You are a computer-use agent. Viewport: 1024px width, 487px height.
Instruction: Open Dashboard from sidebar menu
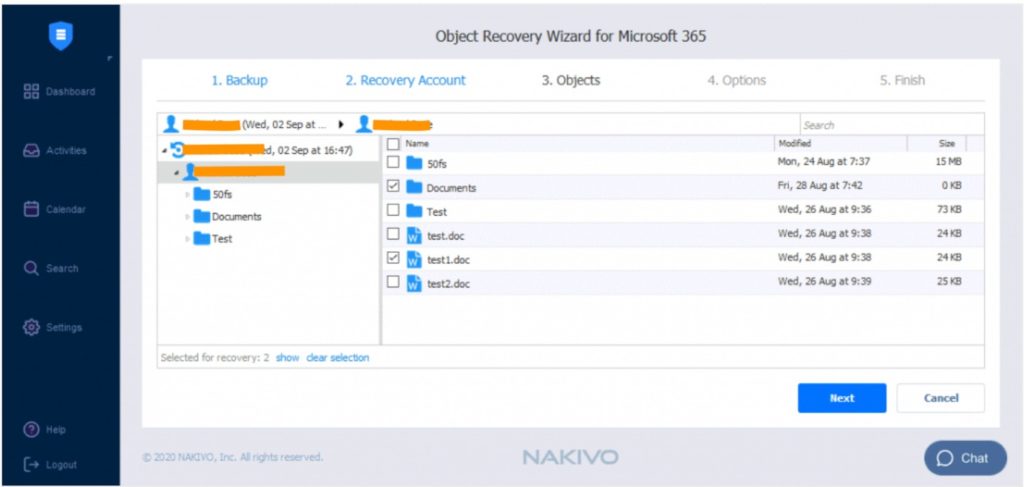(71, 91)
